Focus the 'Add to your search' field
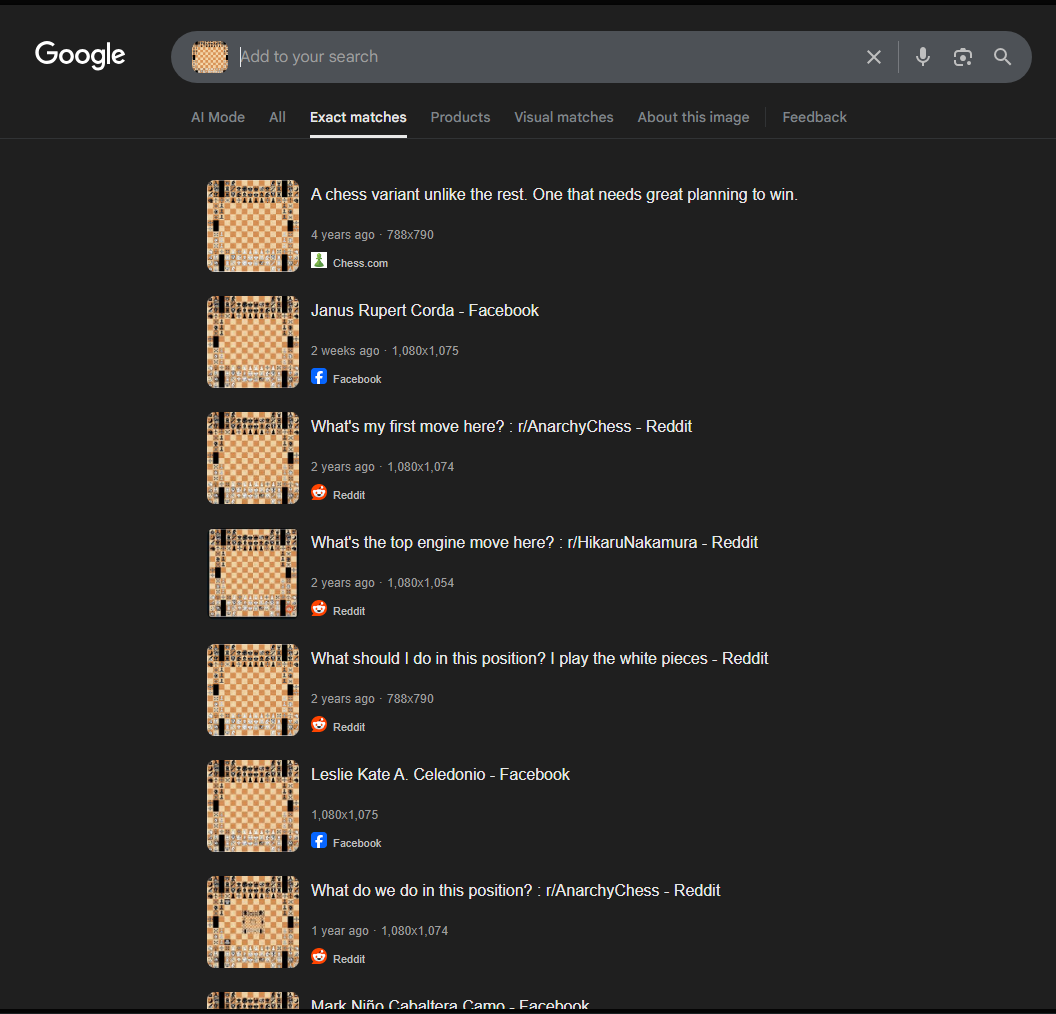The width and height of the screenshot is (1056, 1014). 540,57
